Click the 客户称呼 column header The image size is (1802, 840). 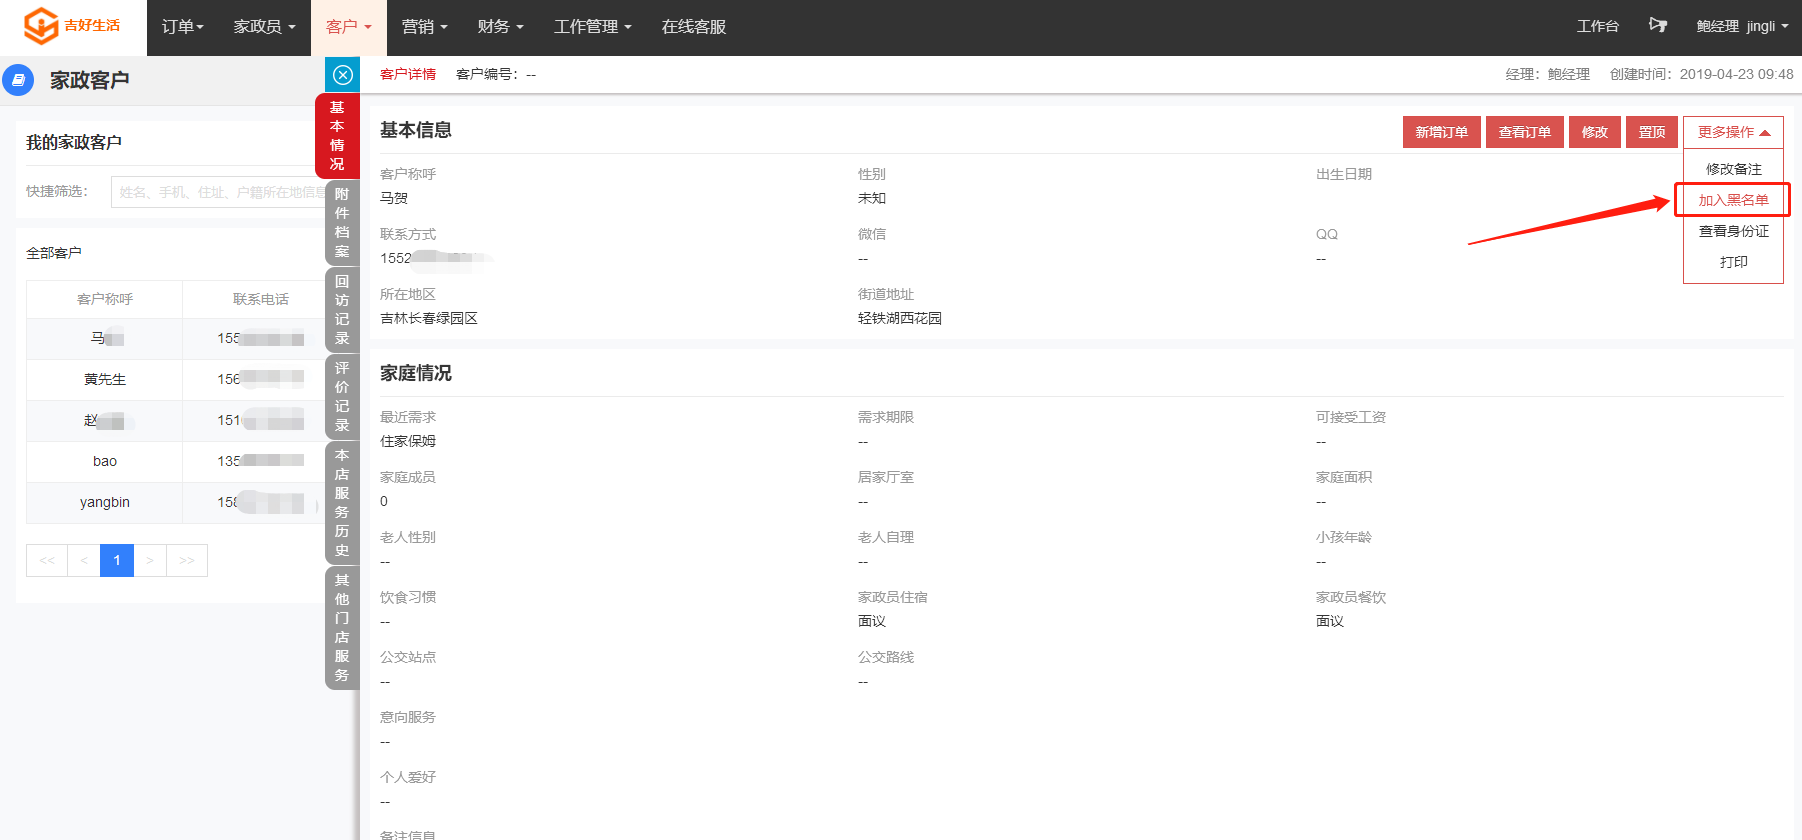coord(105,299)
